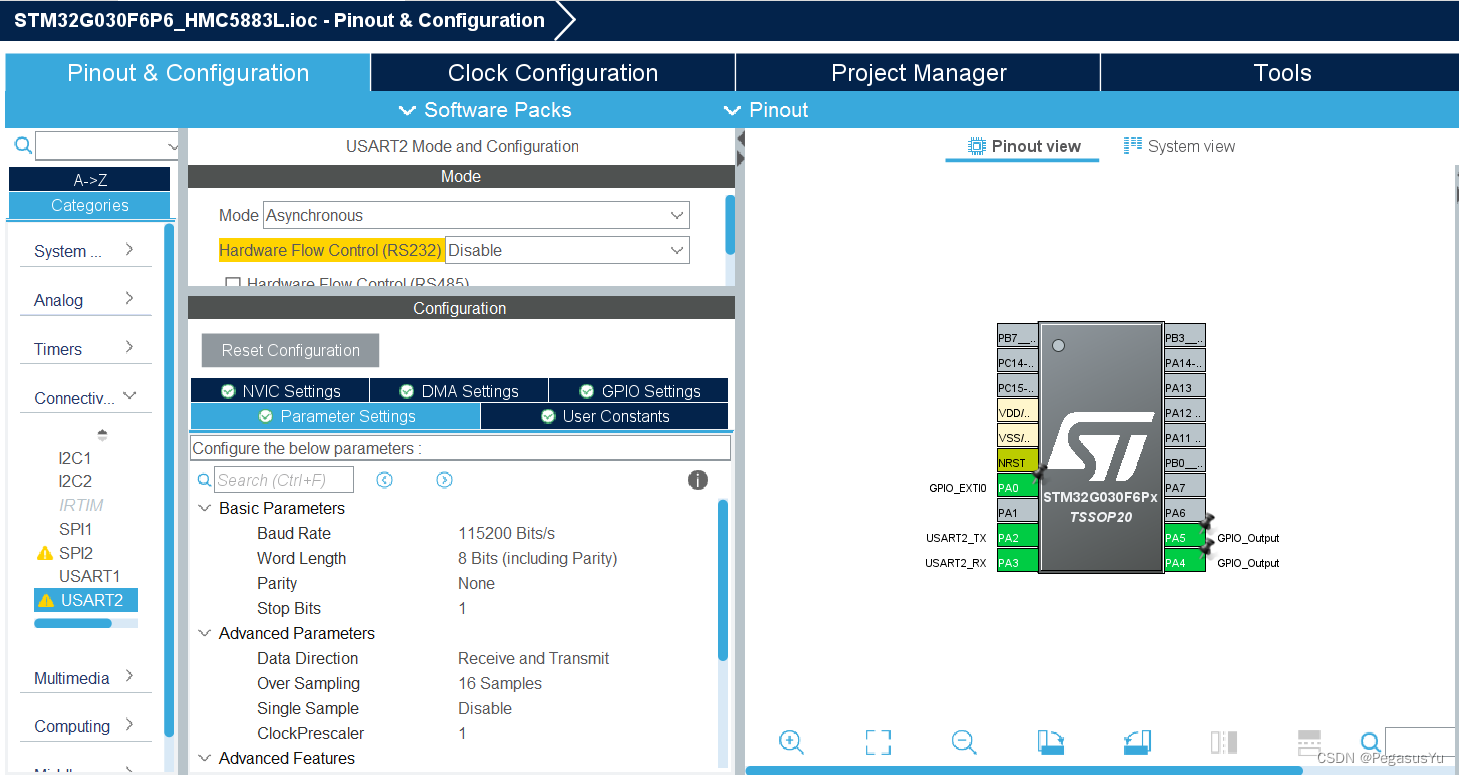Open the DMA Settings tab
Image resolution: width=1459 pixels, height=775 pixels.
[x=459, y=391]
